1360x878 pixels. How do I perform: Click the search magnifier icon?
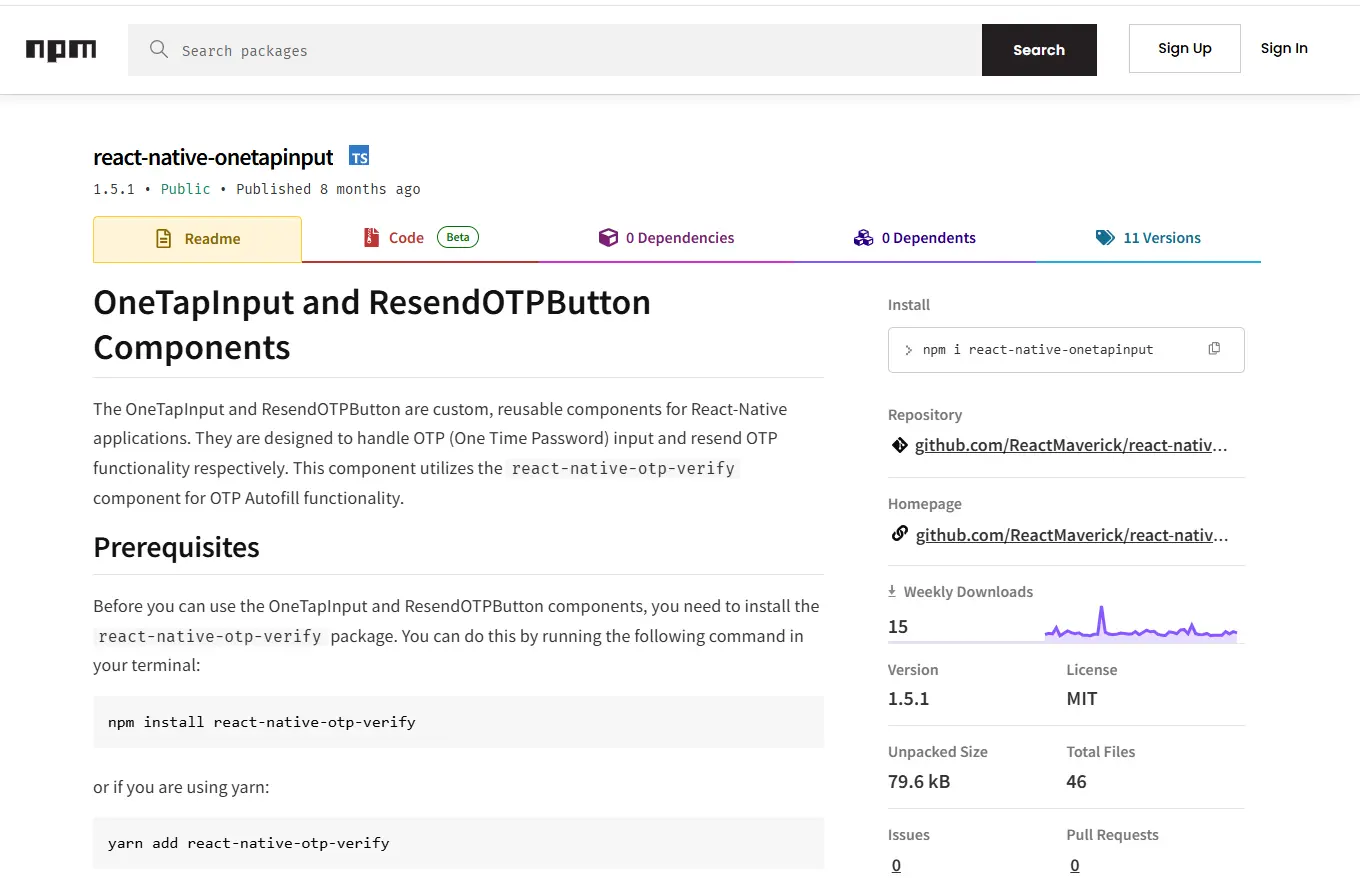click(158, 49)
